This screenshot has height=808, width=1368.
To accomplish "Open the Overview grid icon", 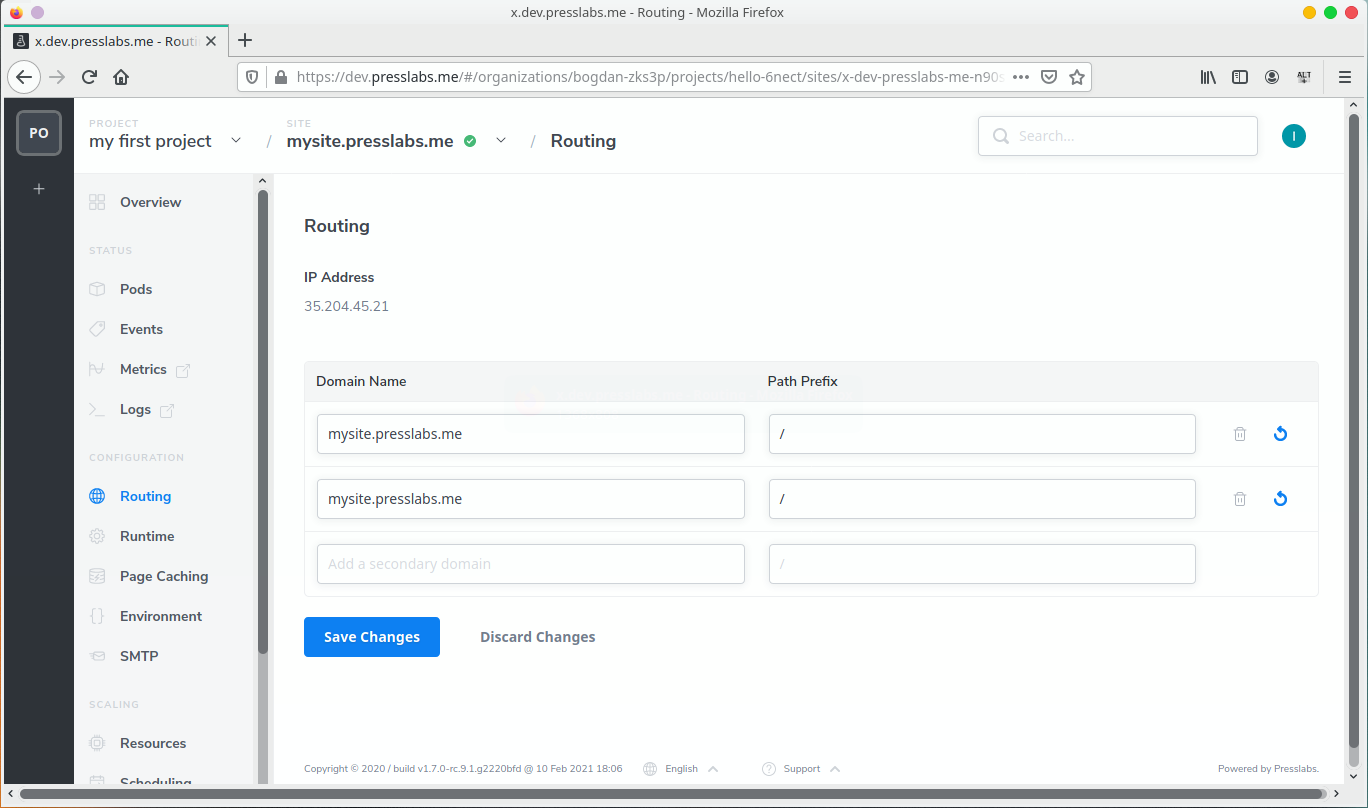I will [97, 202].
